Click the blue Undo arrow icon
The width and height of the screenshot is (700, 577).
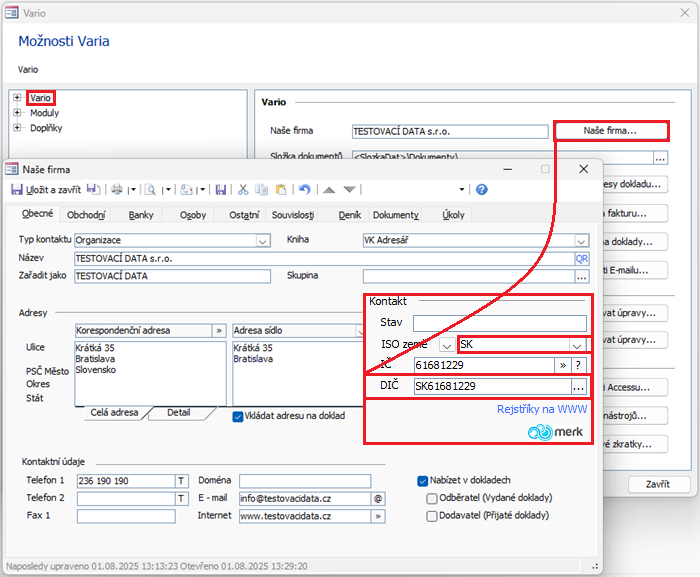(304, 190)
